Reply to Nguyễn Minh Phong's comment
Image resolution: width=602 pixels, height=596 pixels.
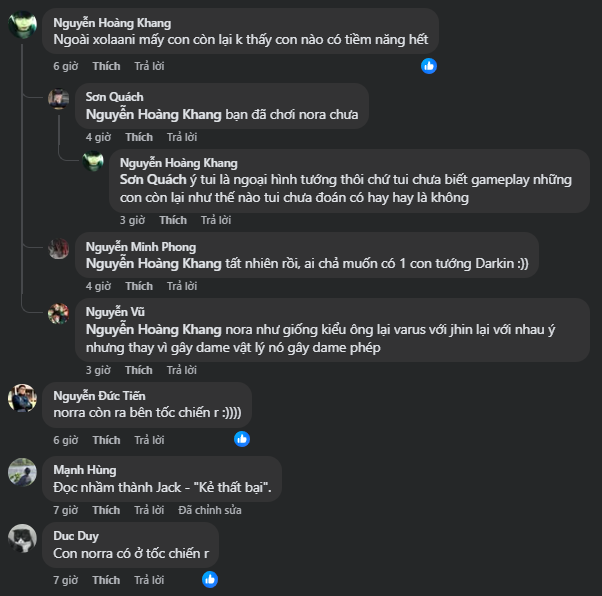tap(182, 286)
